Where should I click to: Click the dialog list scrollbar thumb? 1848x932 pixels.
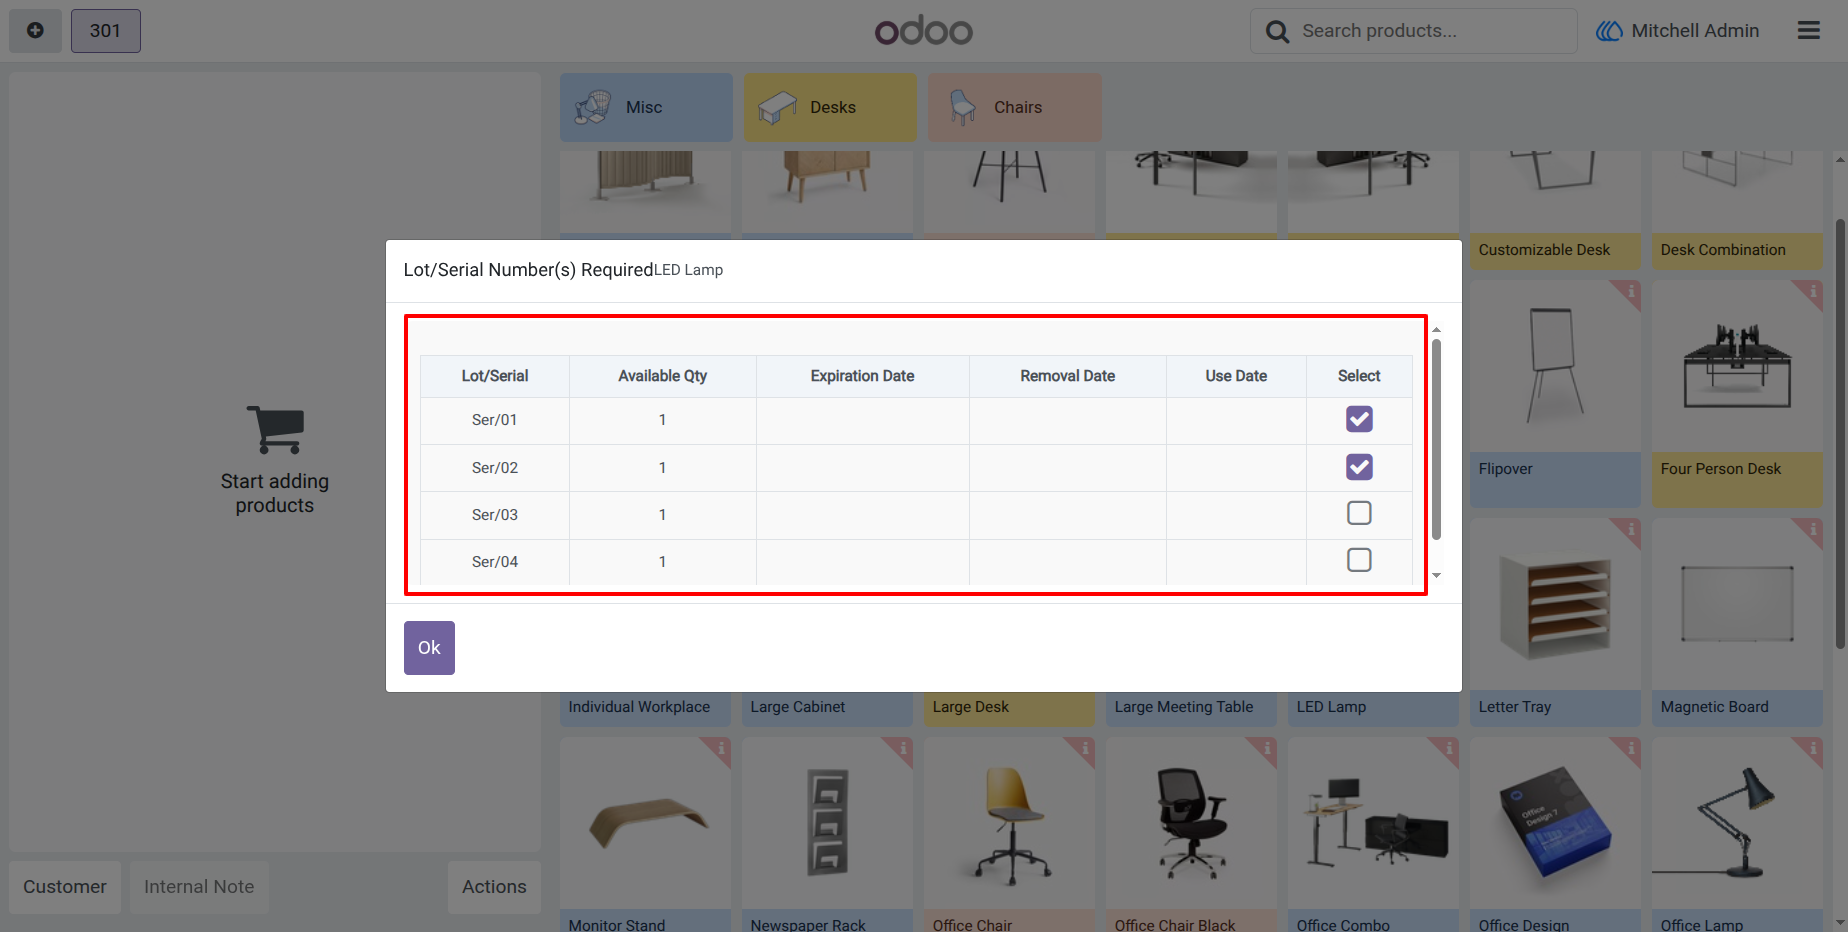click(x=1436, y=439)
